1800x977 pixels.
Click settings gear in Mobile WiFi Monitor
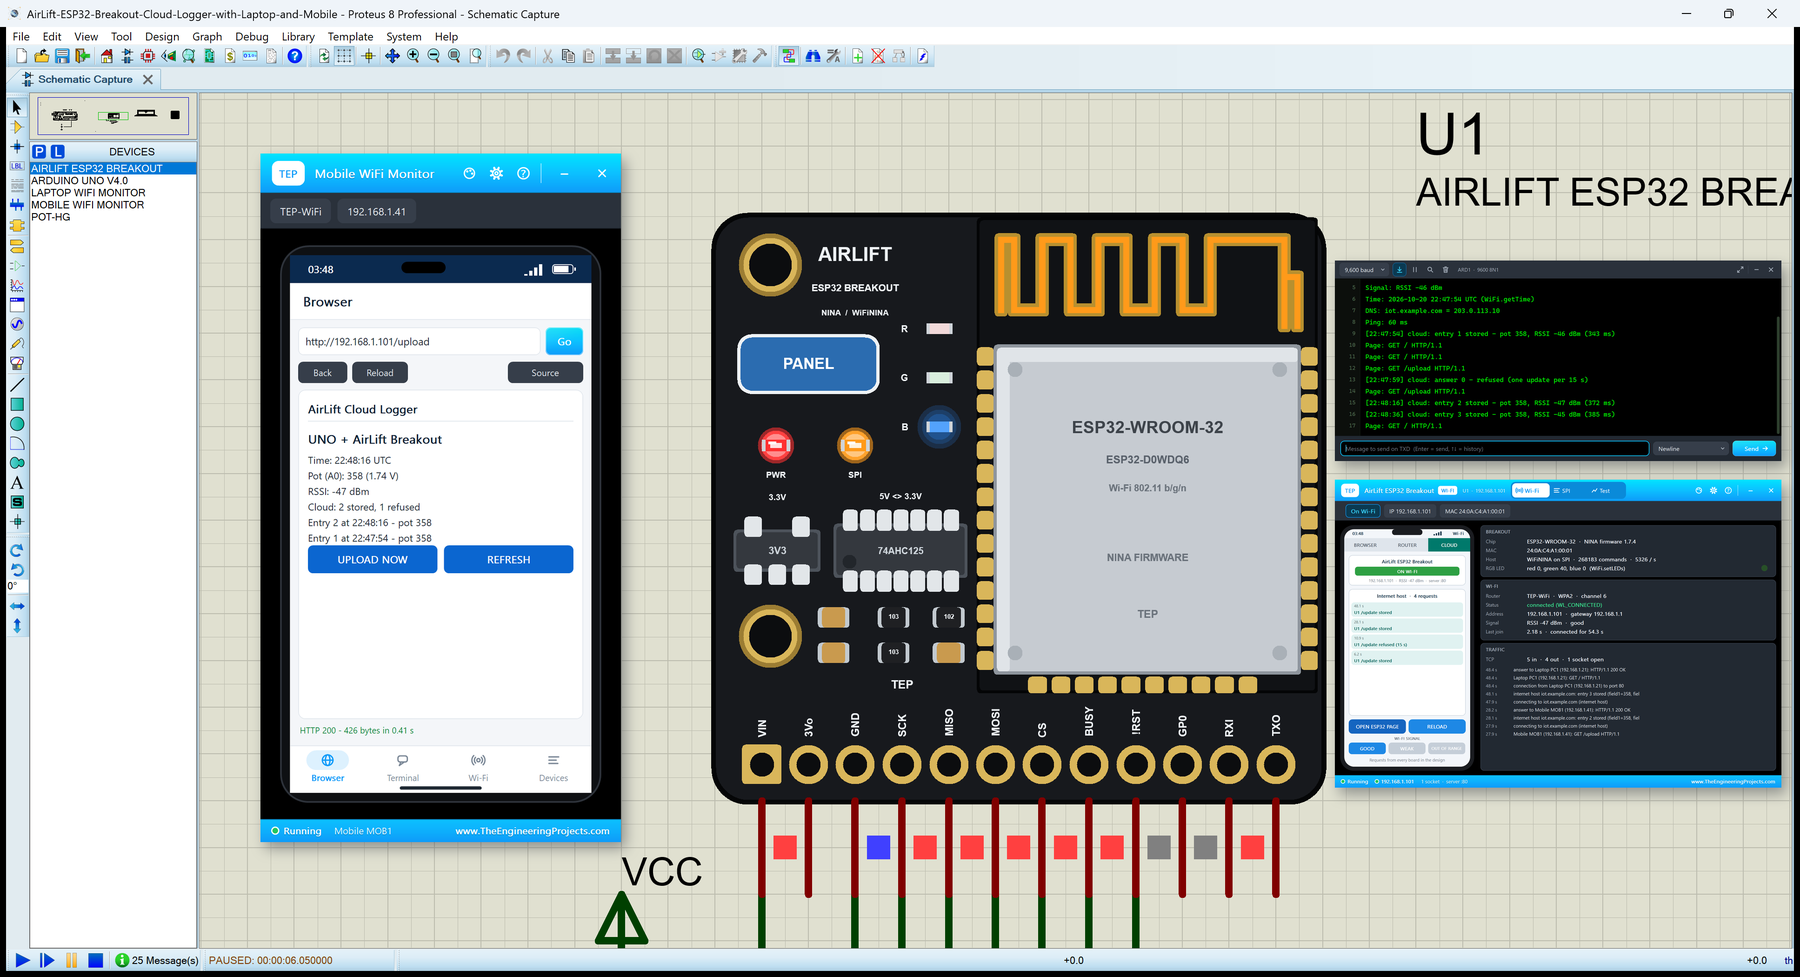pyautogui.click(x=496, y=173)
